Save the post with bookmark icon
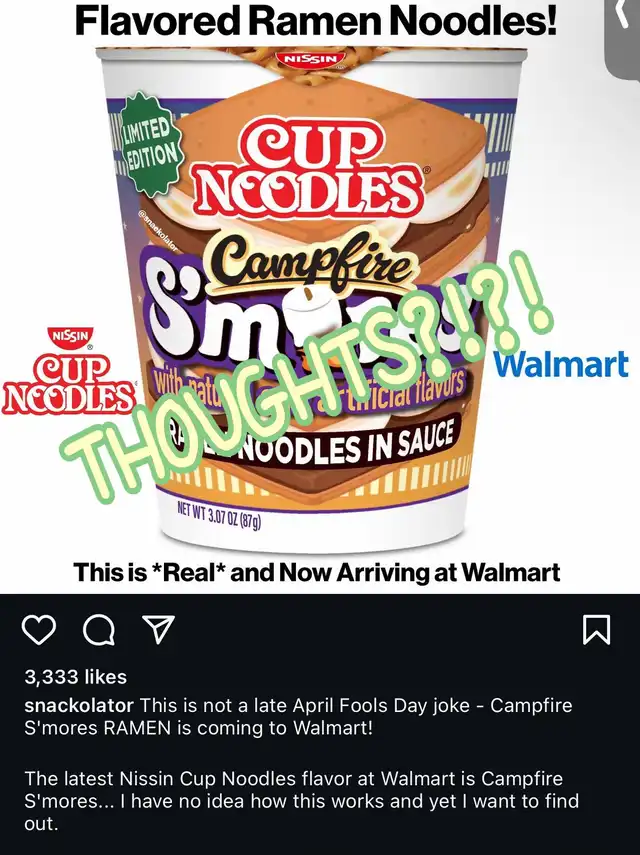Screen dimensions: 640x855 pos(597,630)
